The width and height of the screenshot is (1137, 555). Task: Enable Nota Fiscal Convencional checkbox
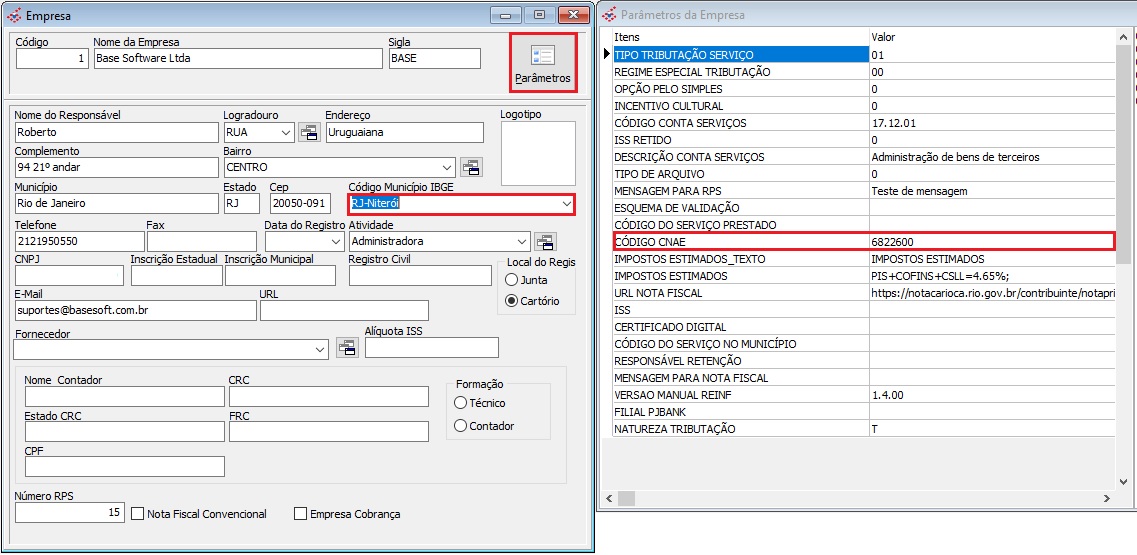coord(139,514)
